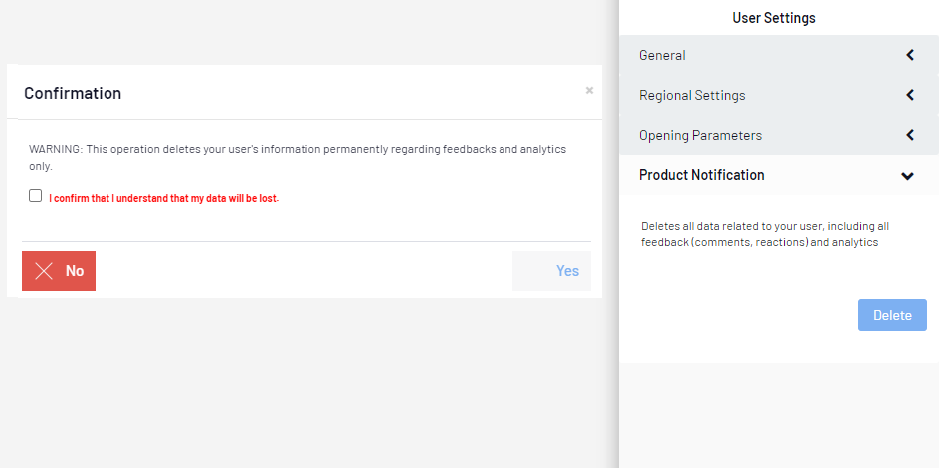Collapse the Product Notification down chevron
This screenshot has width=941, height=468.
[907, 176]
